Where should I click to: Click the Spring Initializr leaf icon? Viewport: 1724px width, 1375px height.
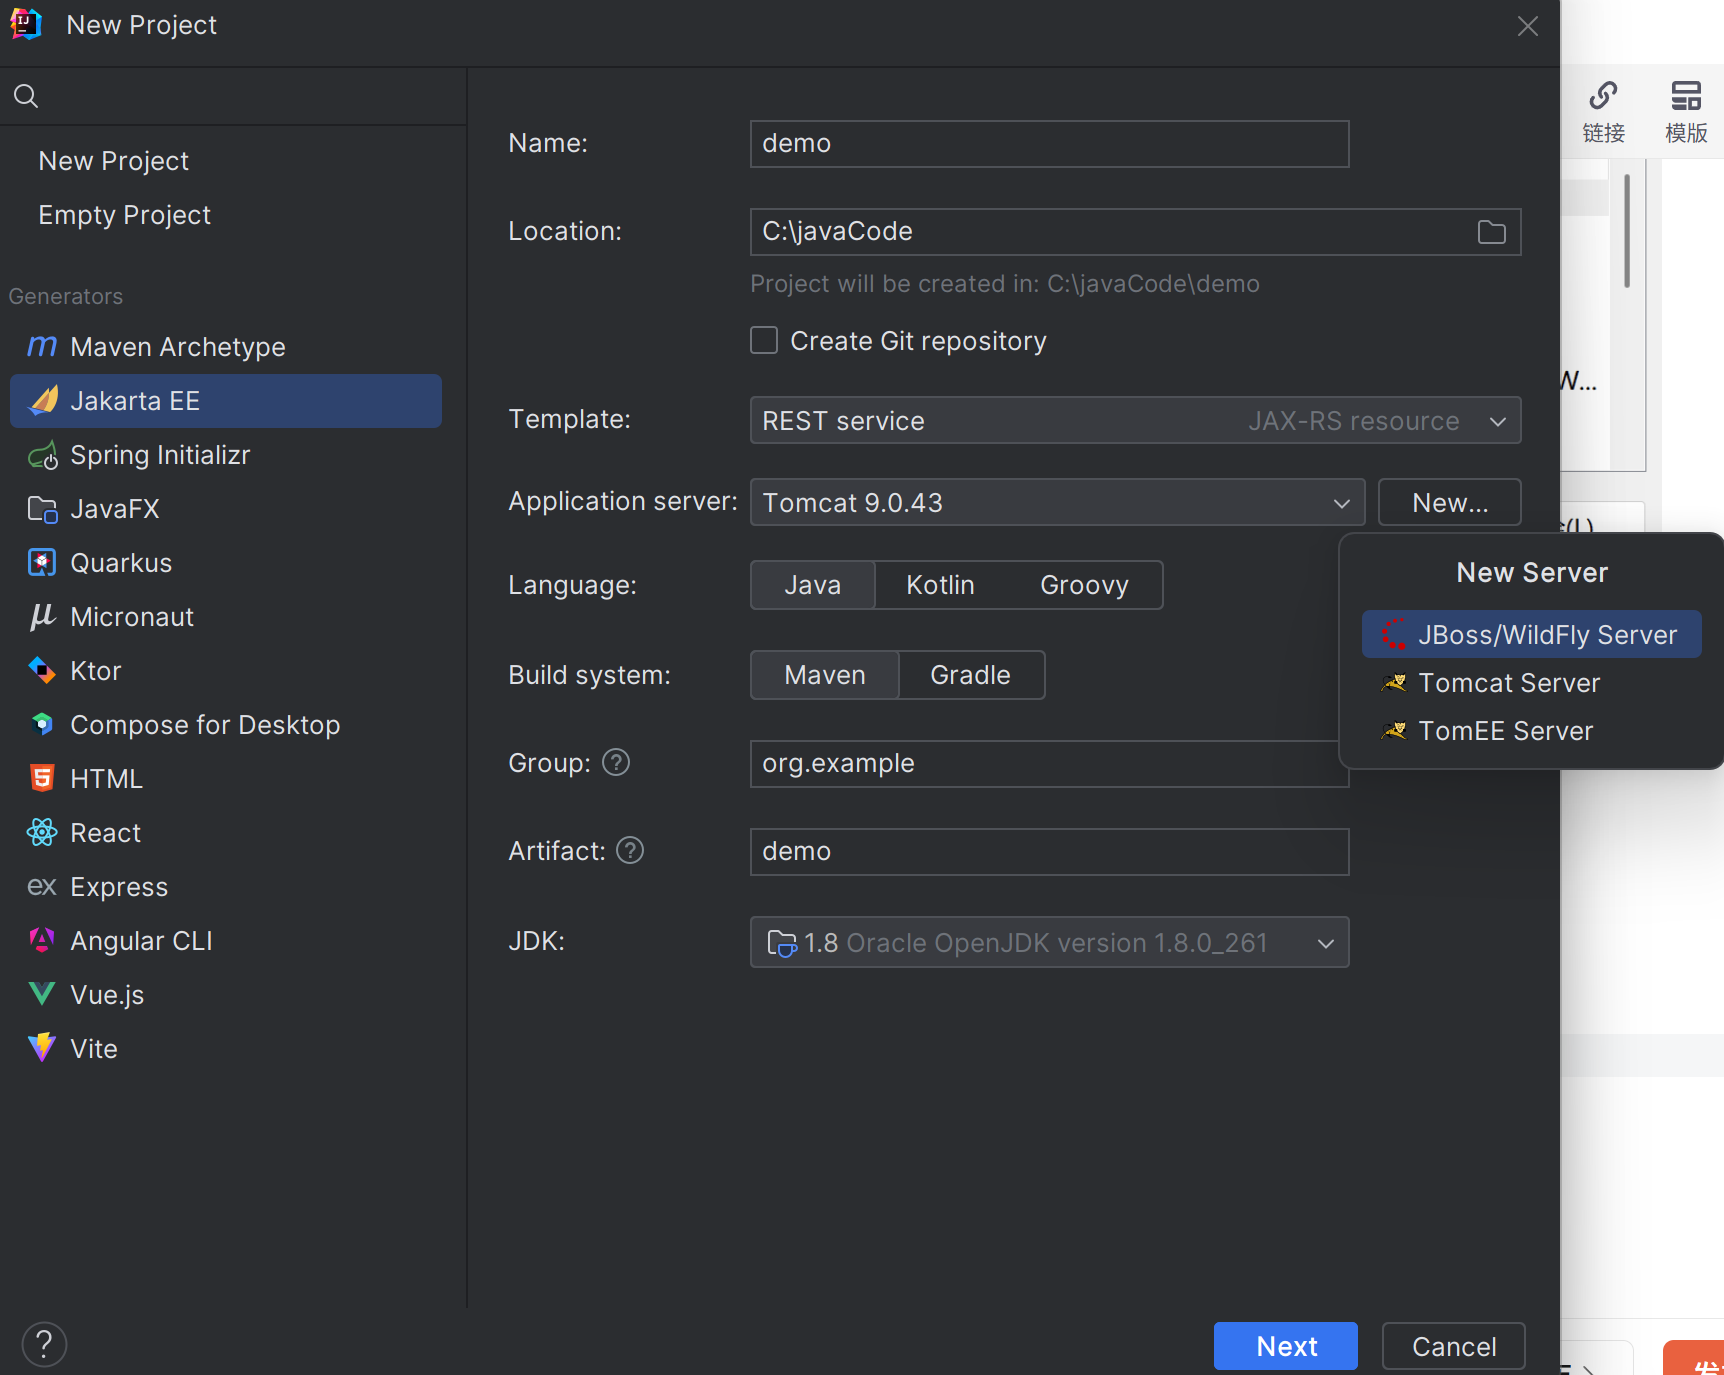click(43, 456)
